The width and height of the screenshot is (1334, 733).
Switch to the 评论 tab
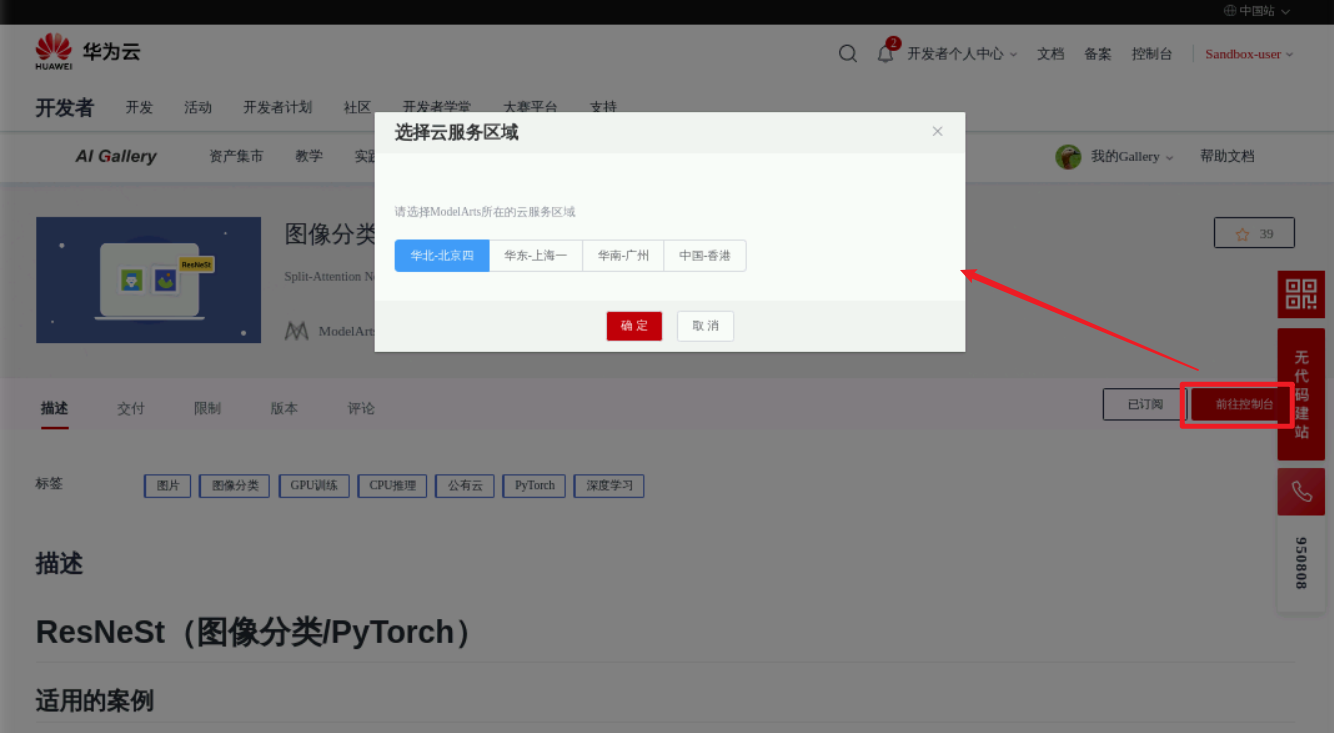[361, 408]
